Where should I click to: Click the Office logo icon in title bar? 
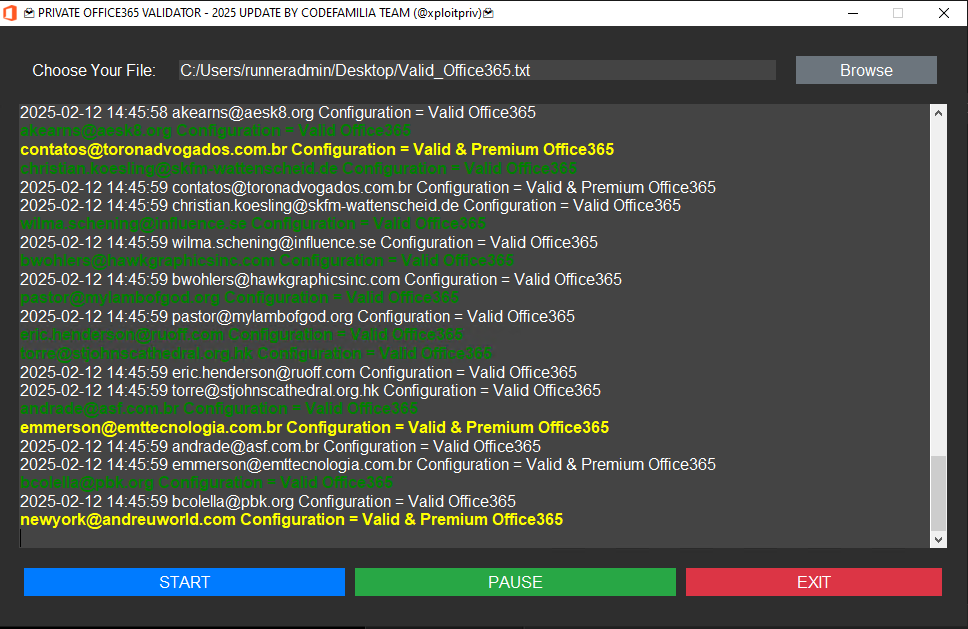tap(9, 13)
